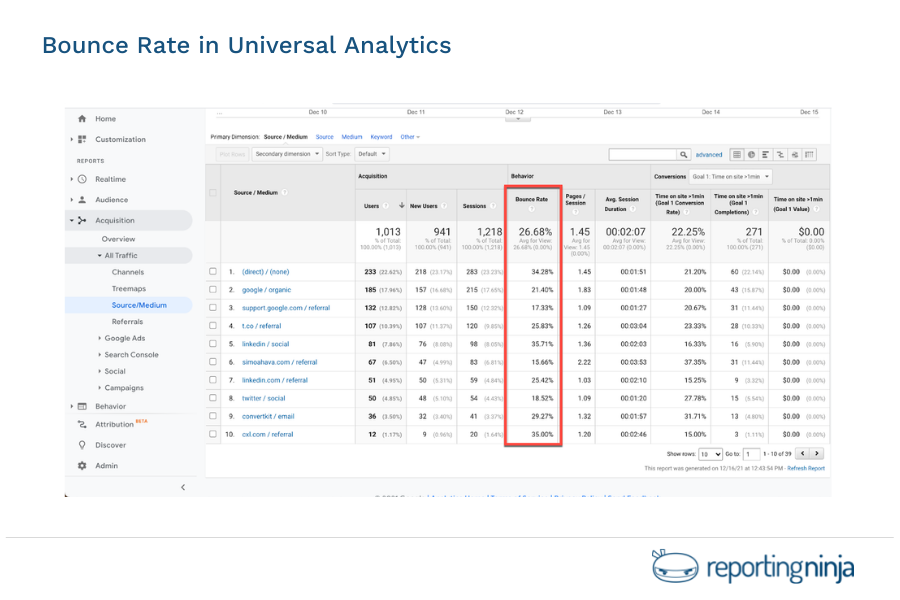This screenshot has width=900, height=600.
Task: Open the Discover lightbulb icon
Action: [x=84, y=444]
